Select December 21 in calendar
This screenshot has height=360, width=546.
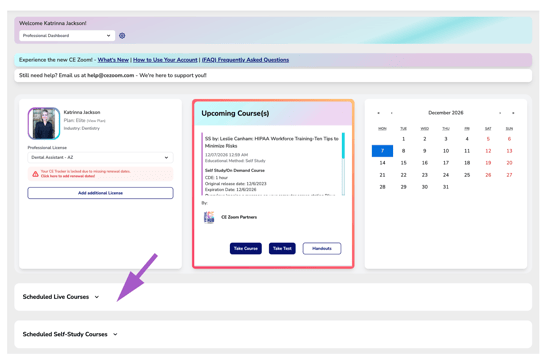click(382, 175)
